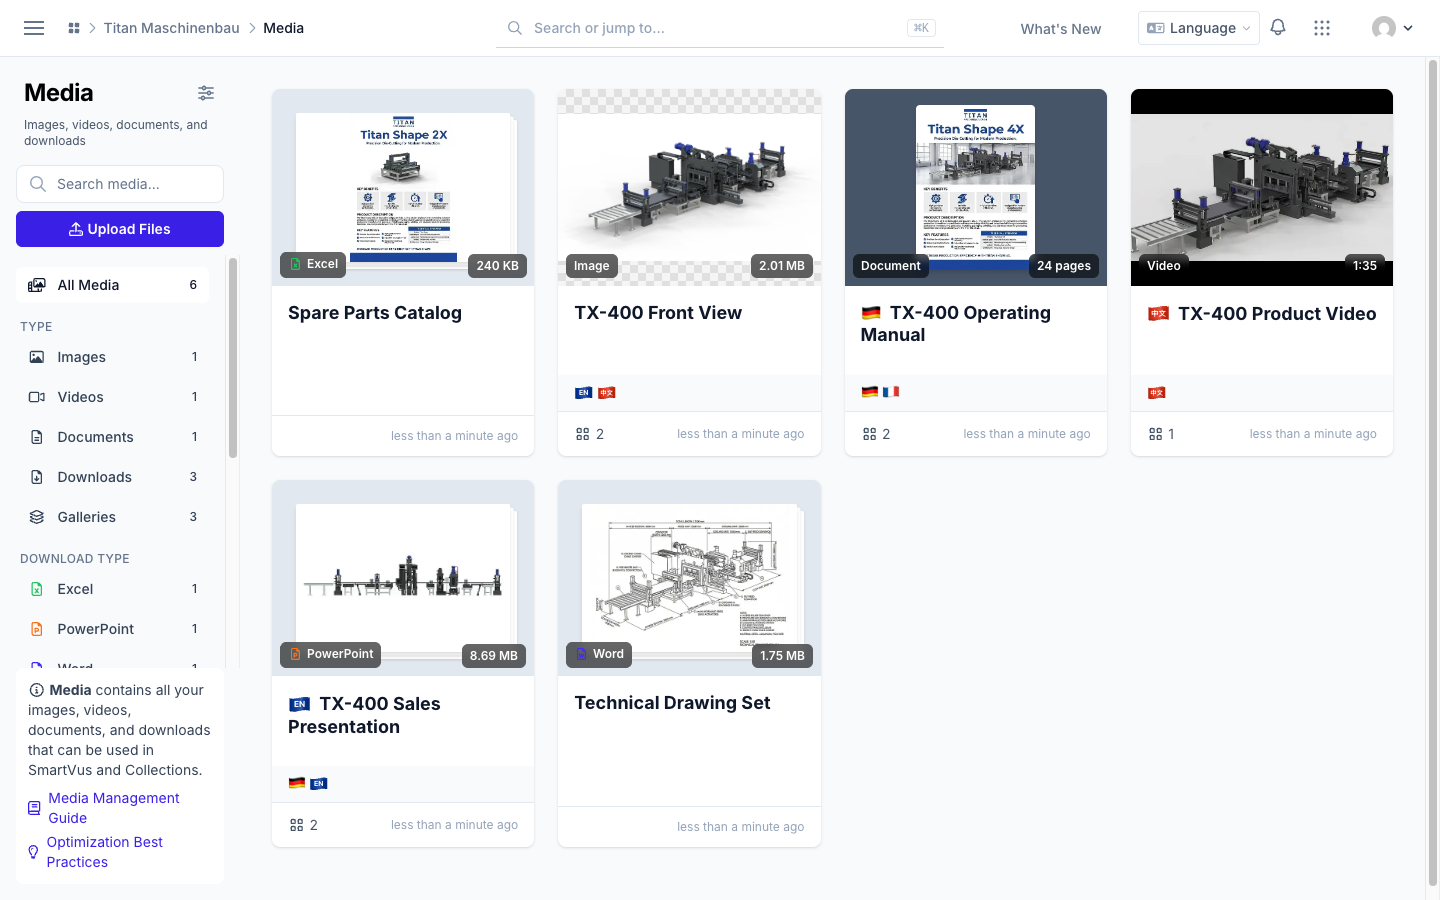Open the notifications bell
The width and height of the screenshot is (1440, 900).
coord(1278,28)
